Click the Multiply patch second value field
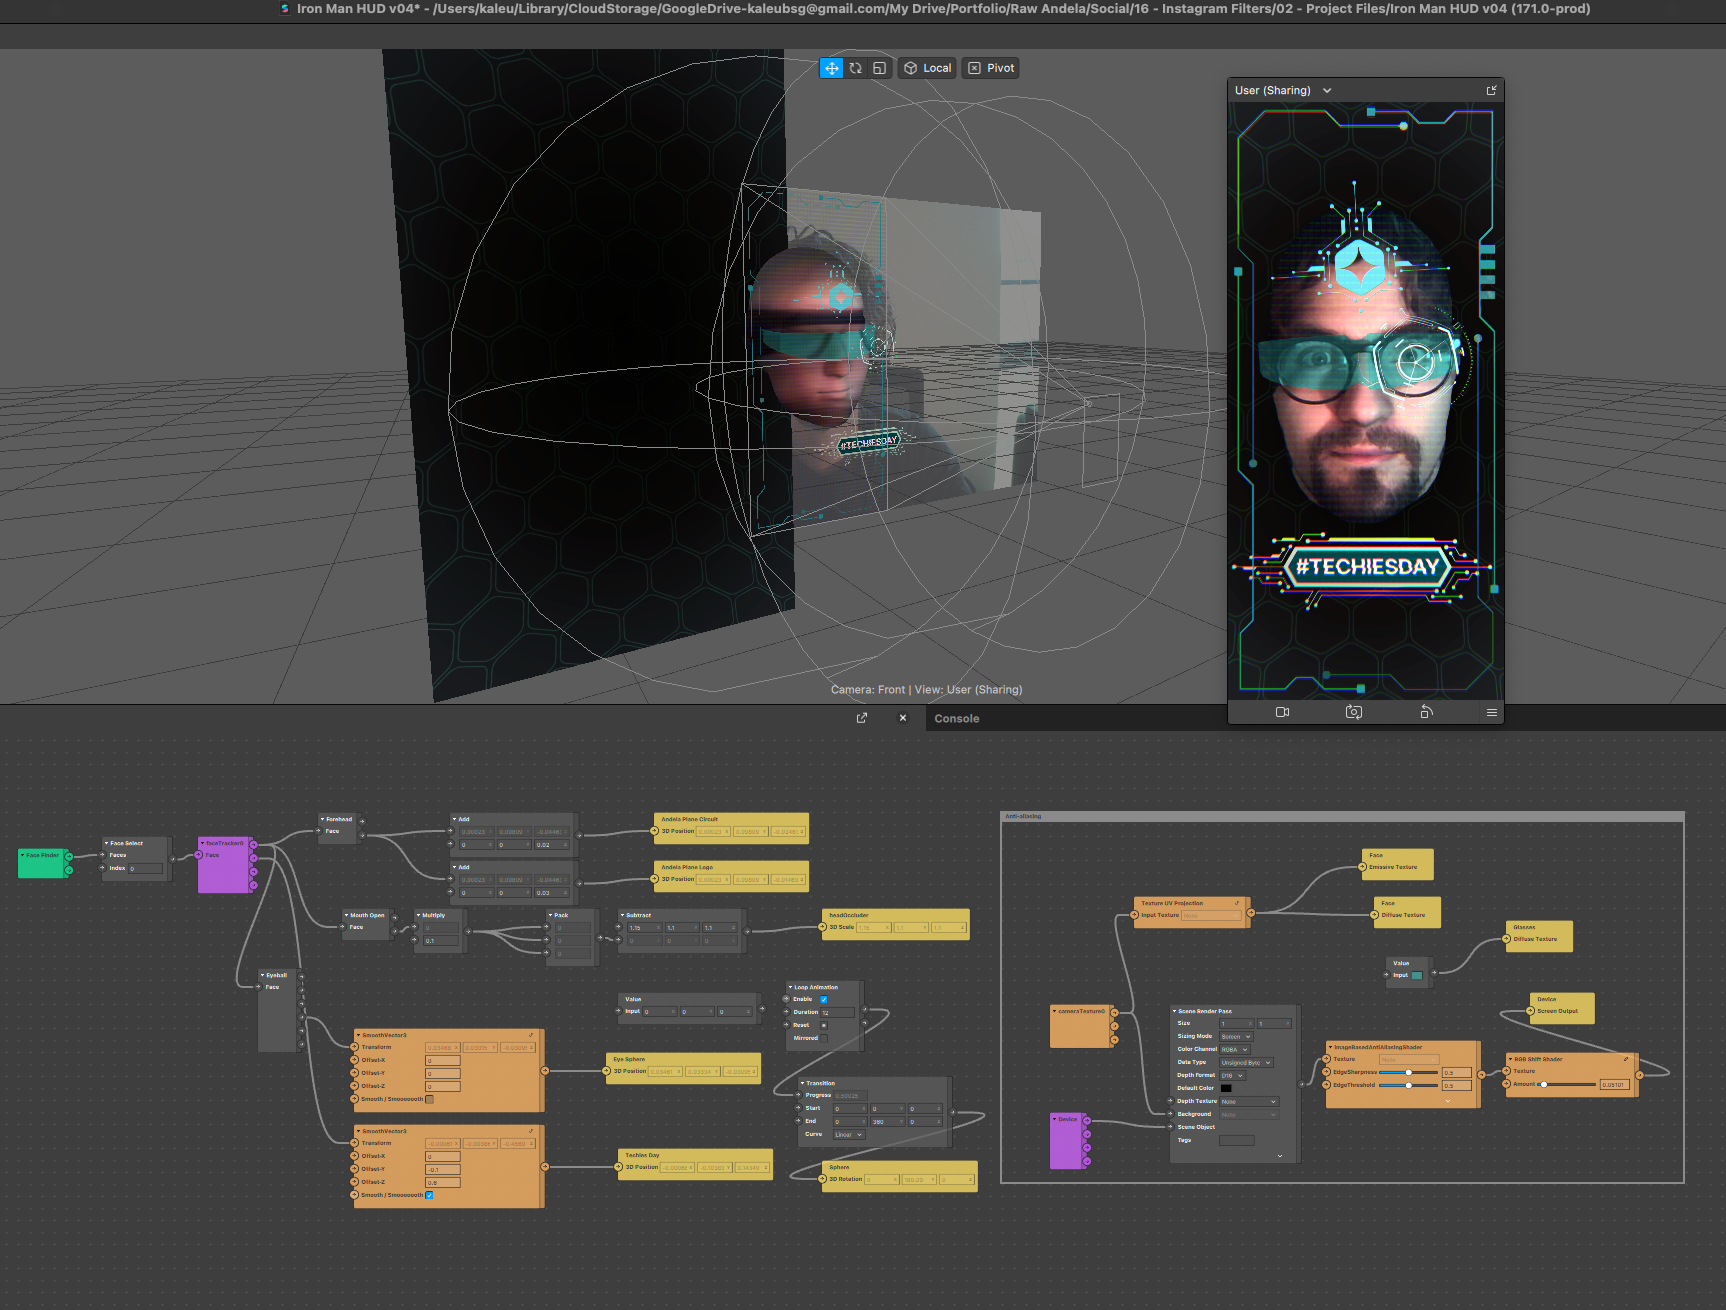 (x=441, y=941)
